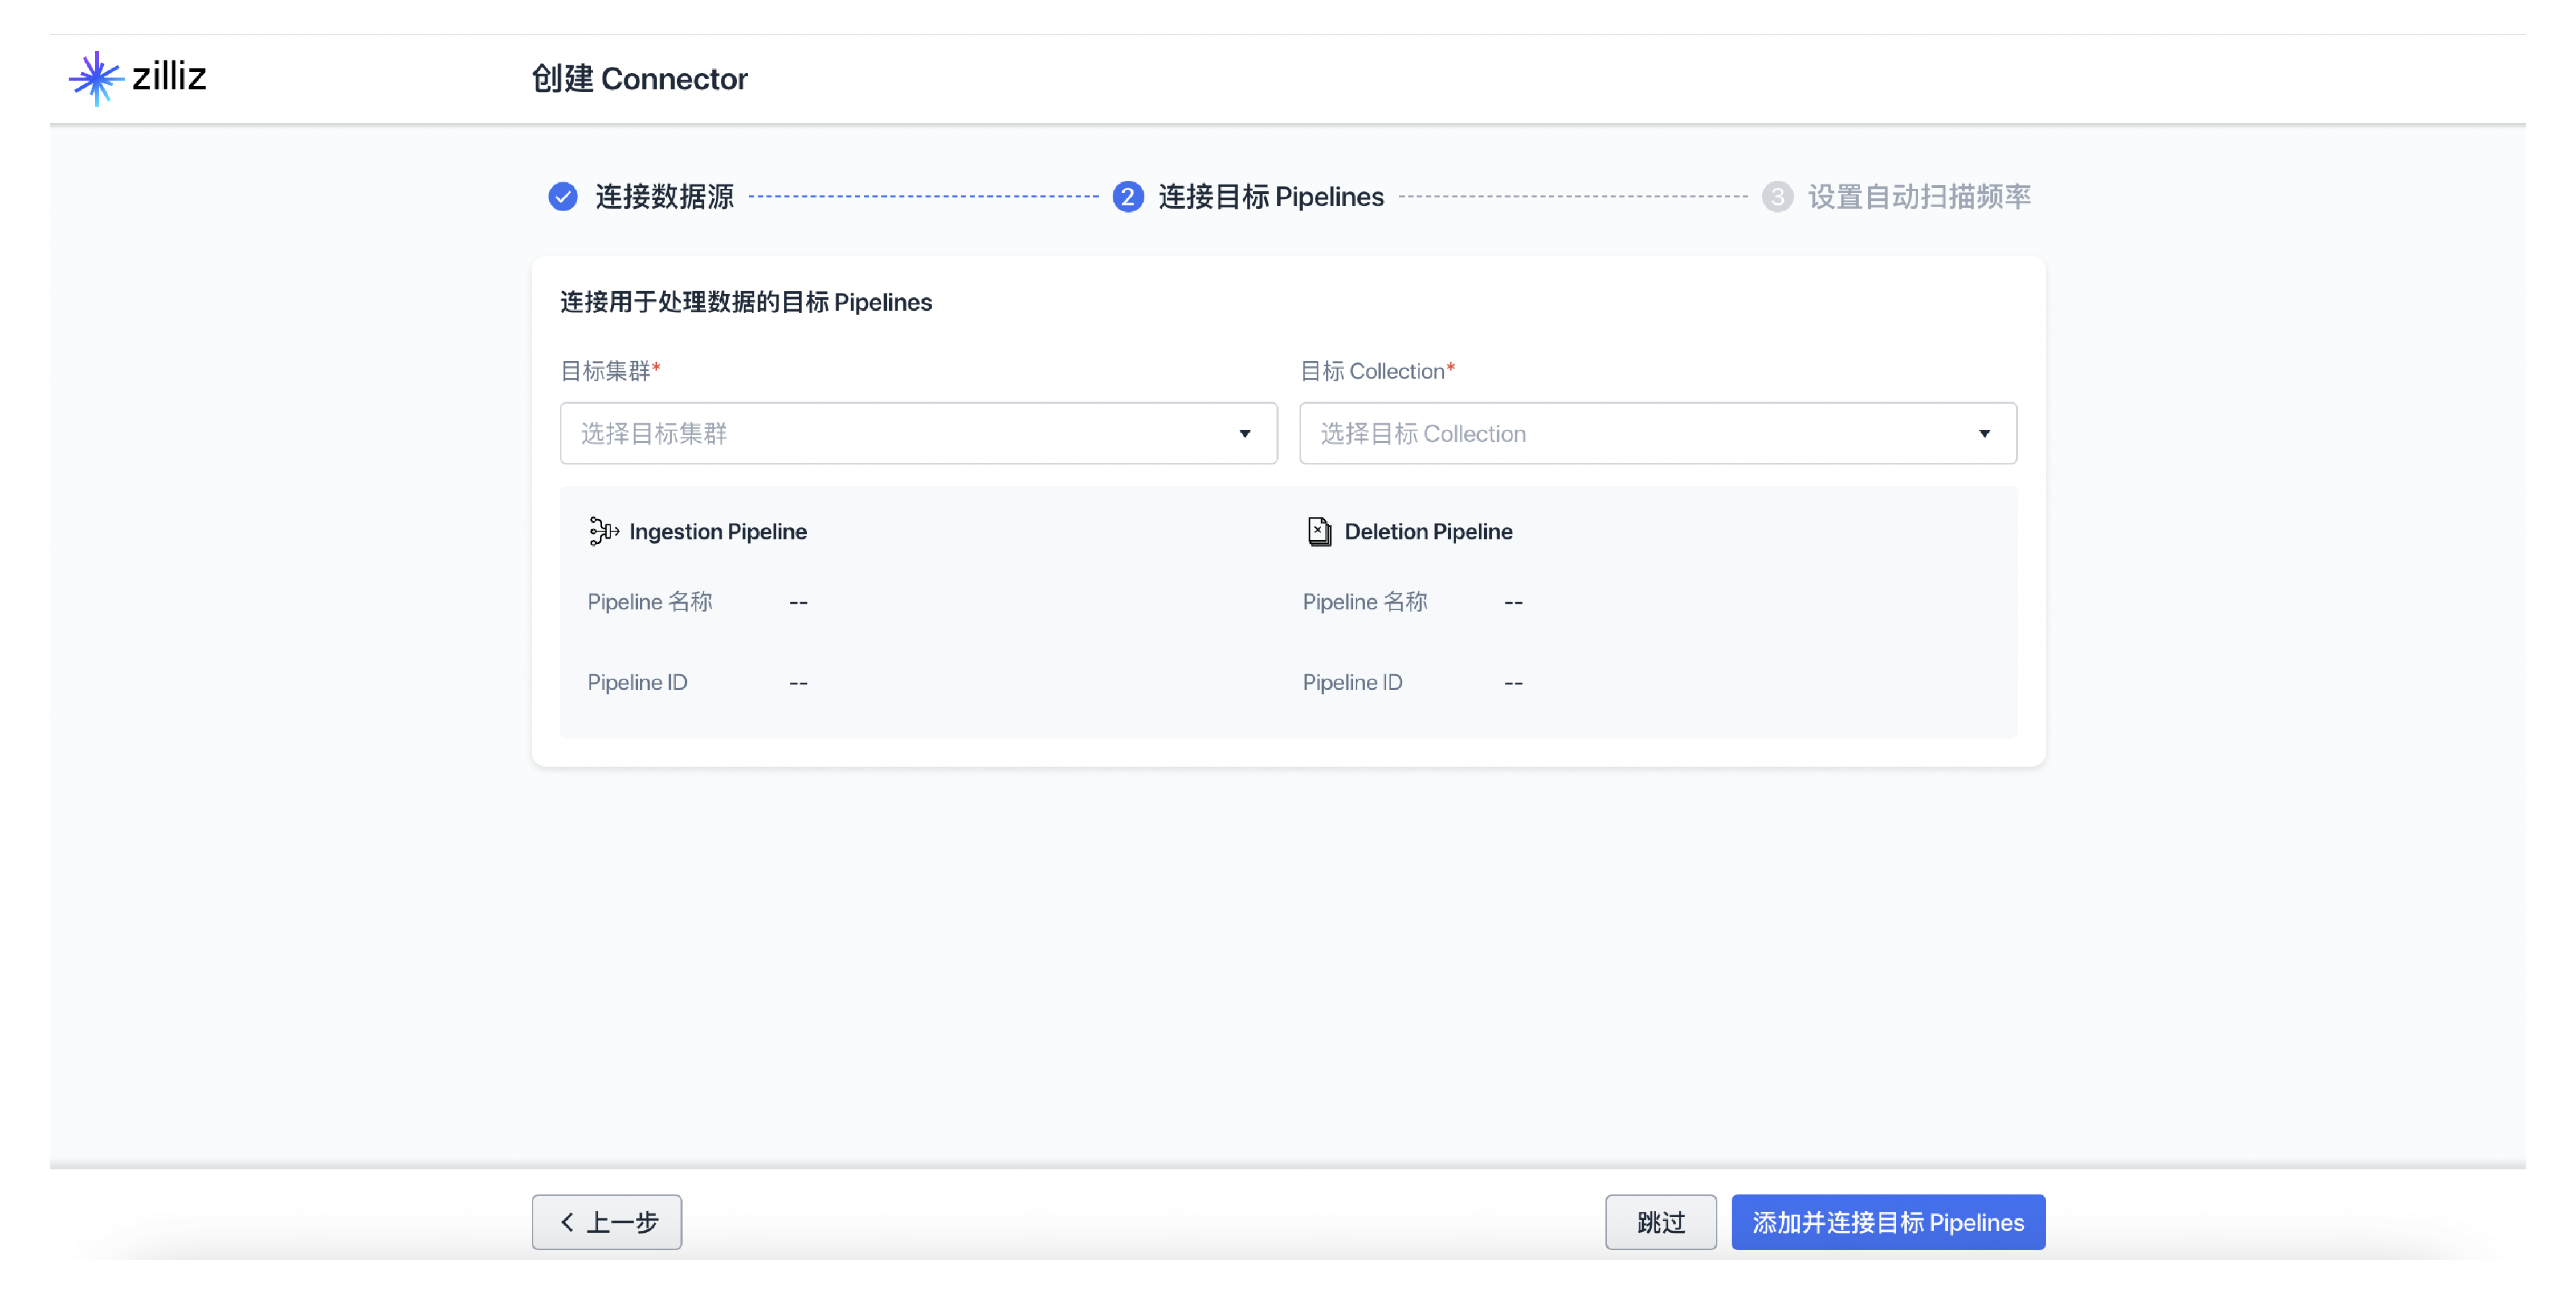The image size is (2576, 1296).
Task: Click the Ingestion Pipeline heading text
Action: (x=717, y=532)
